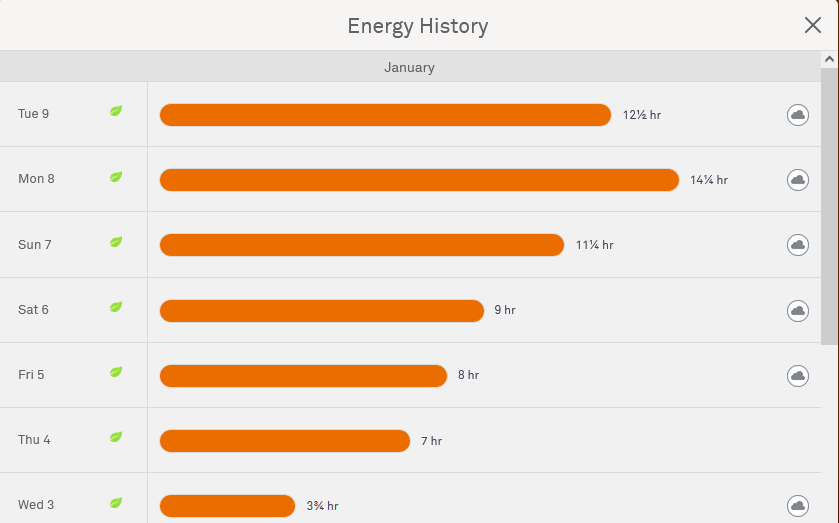Close the Energy History panel

tap(813, 25)
